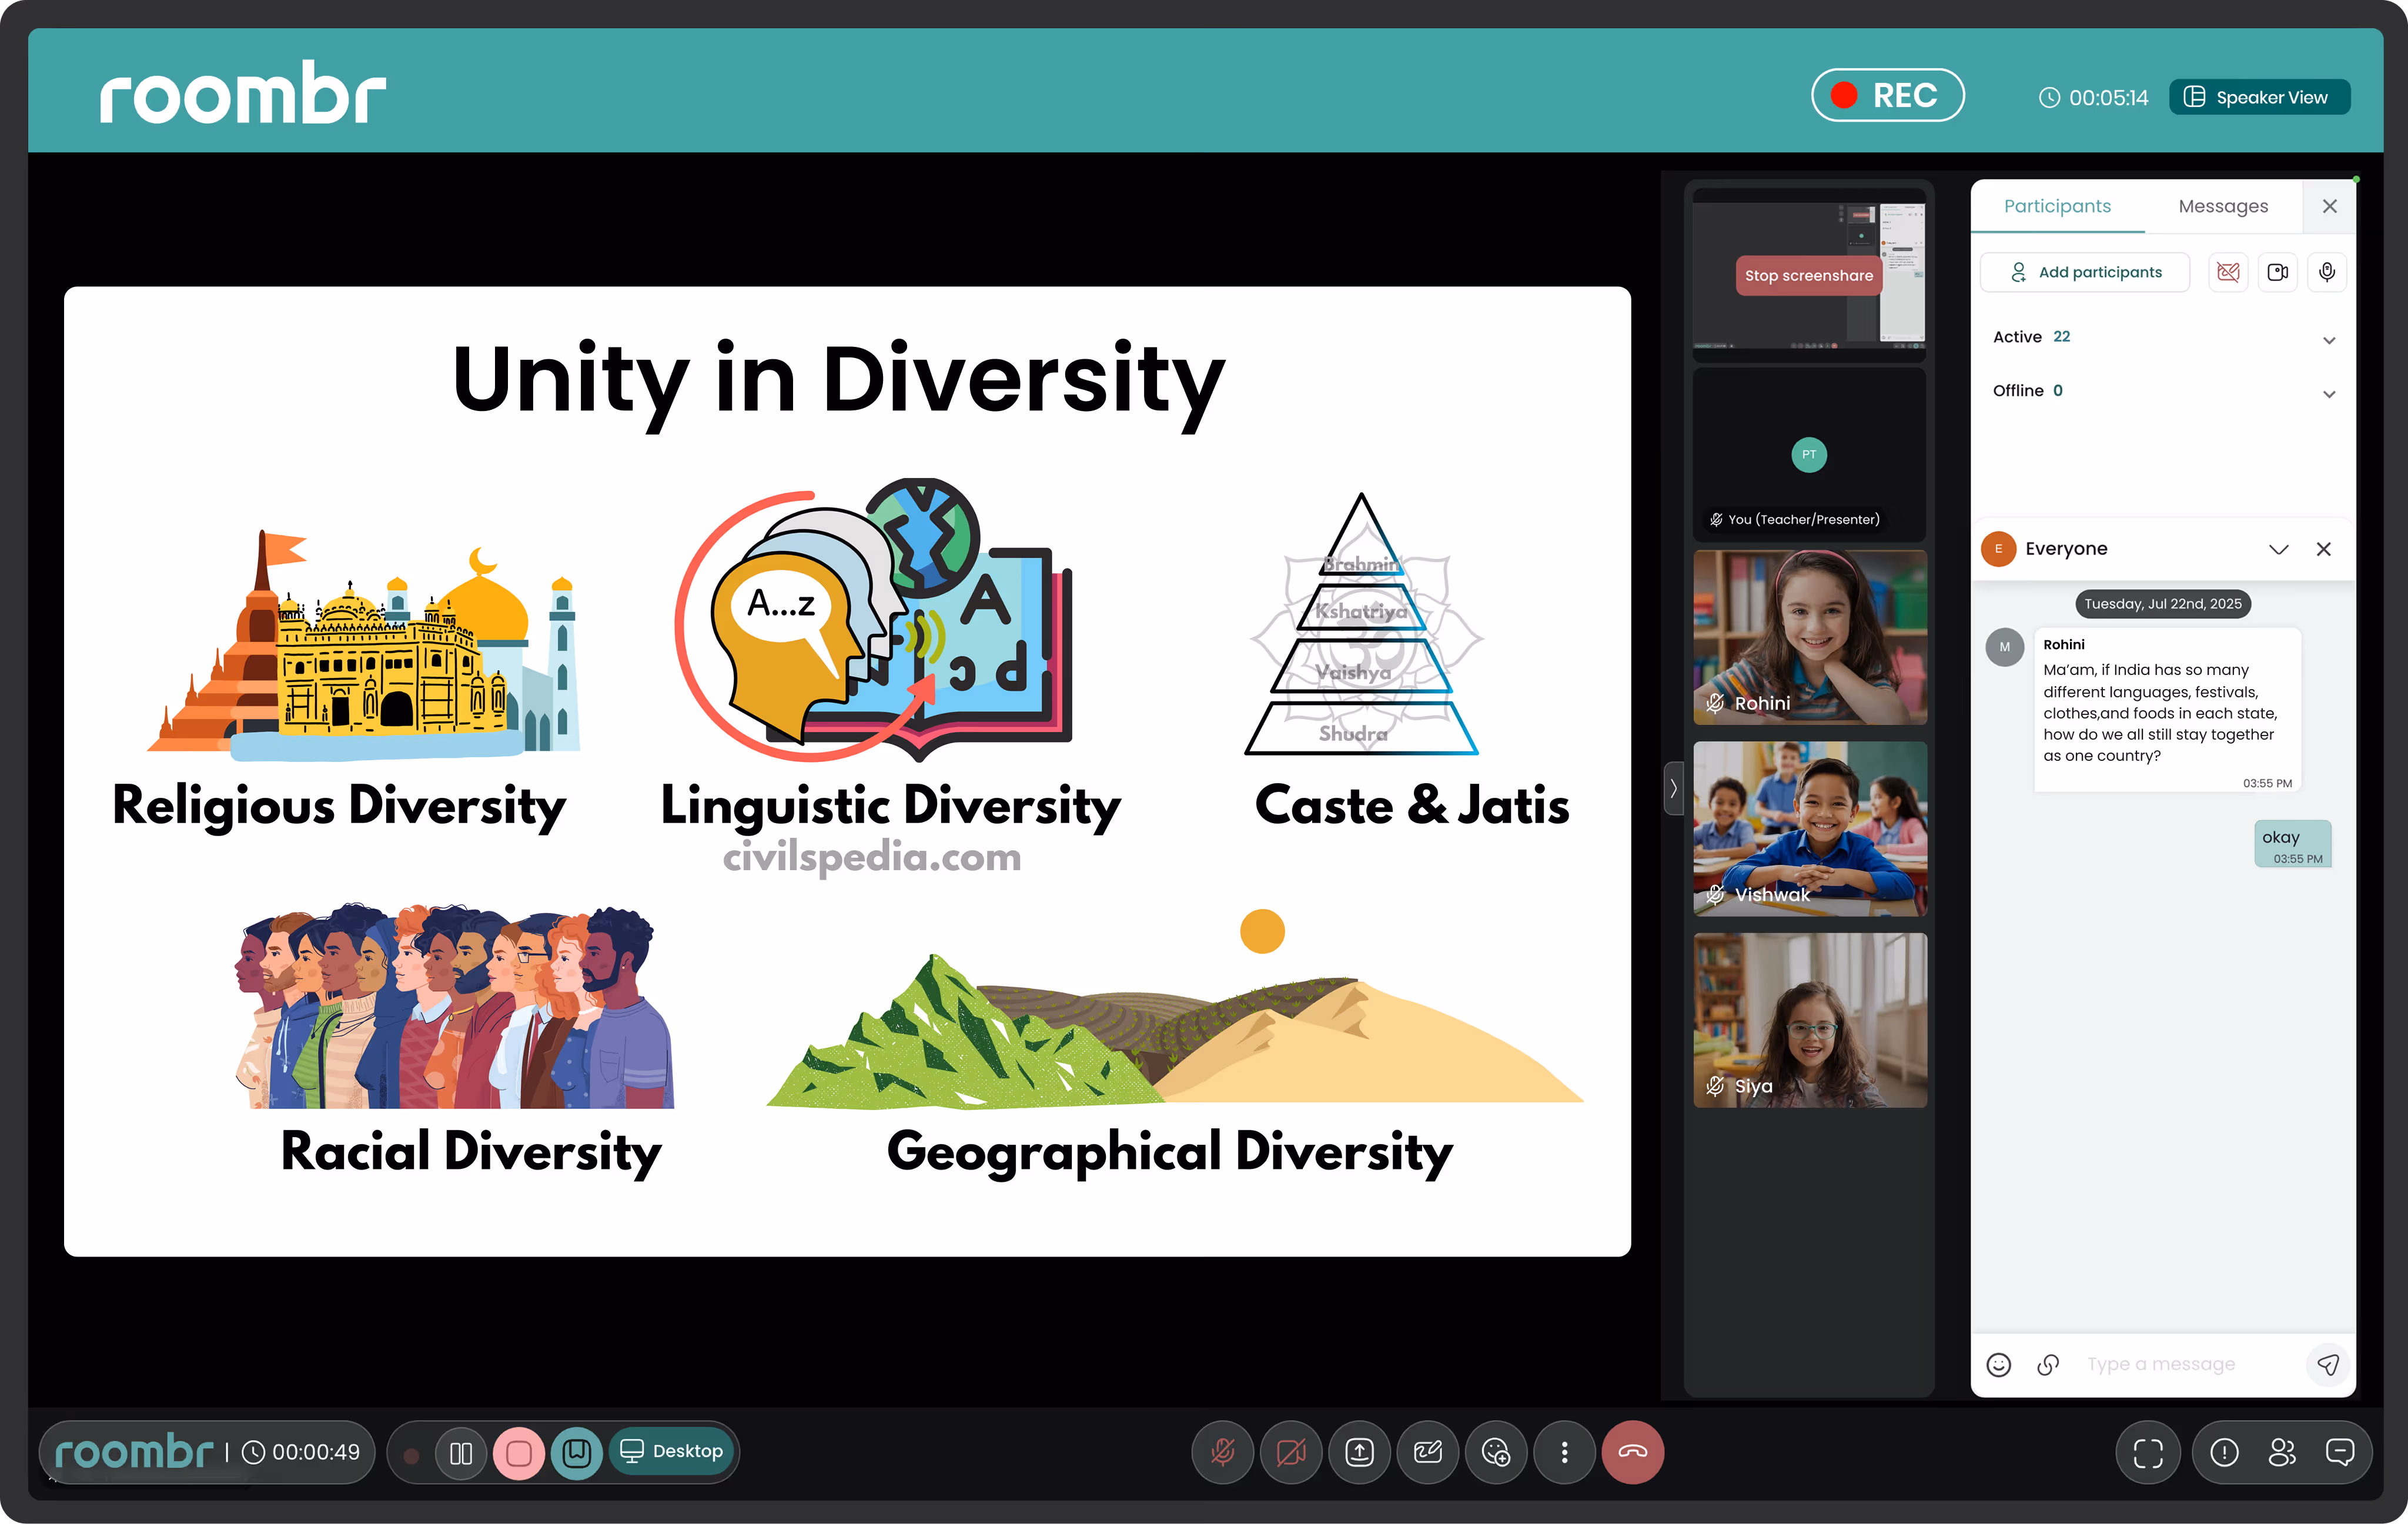Pause the recording
The image size is (2408, 1524).
click(x=461, y=1453)
